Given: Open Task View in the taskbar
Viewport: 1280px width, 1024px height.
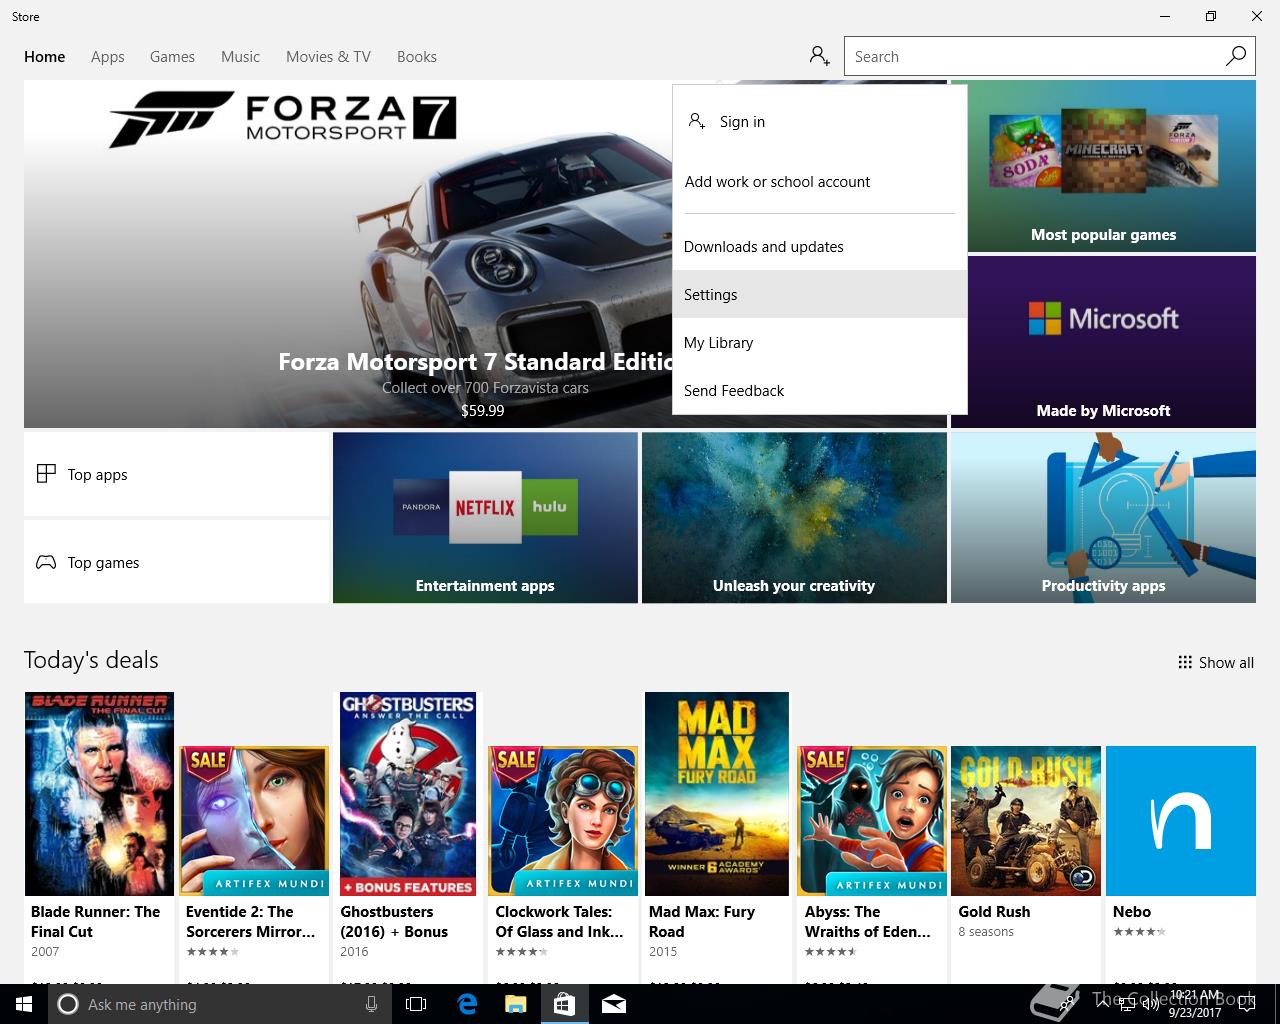Looking at the screenshot, I should point(416,1004).
